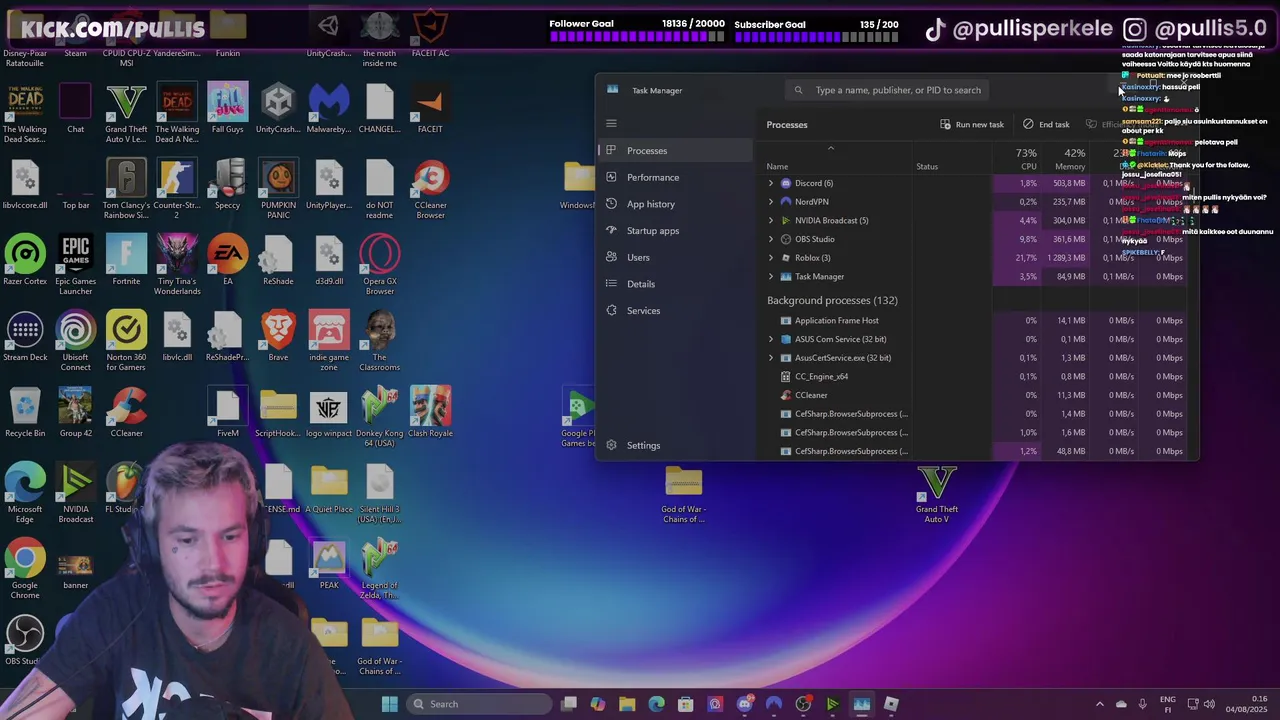Launch Counter-Strike 2 from the desktop

(x=177, y=190)
